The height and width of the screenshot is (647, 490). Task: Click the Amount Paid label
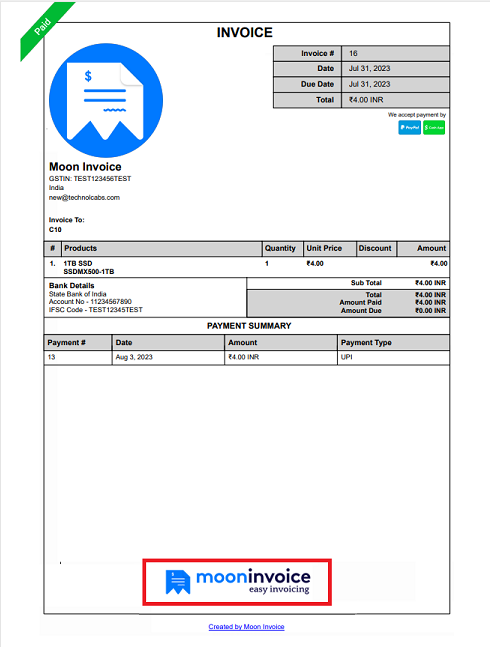(360, 302)
